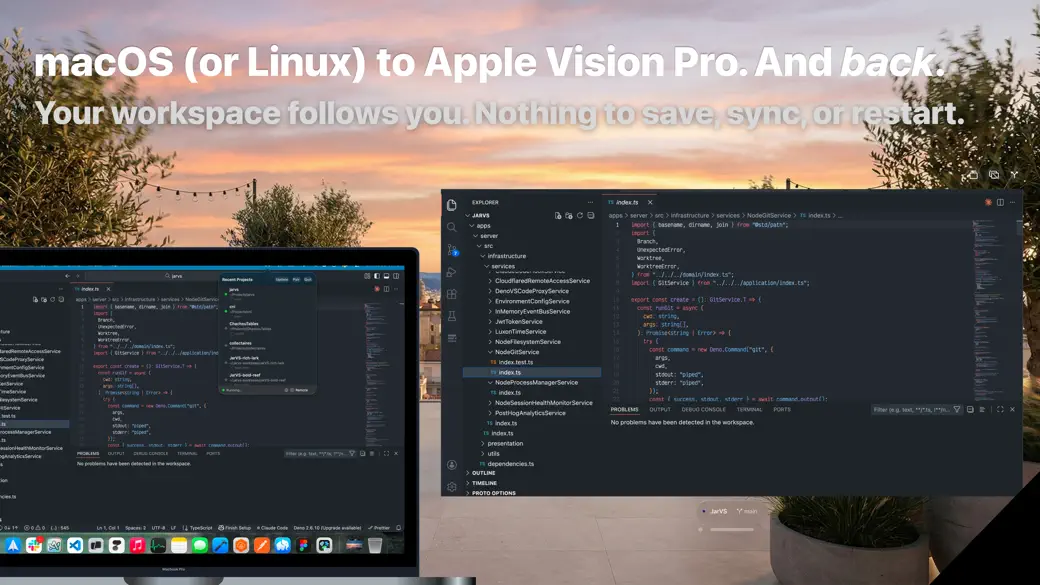Toggle secondary sidebar in MacBook title bar
Image resolution: width=1040 pixels, height=585 pixels.
tap(396, 276)
